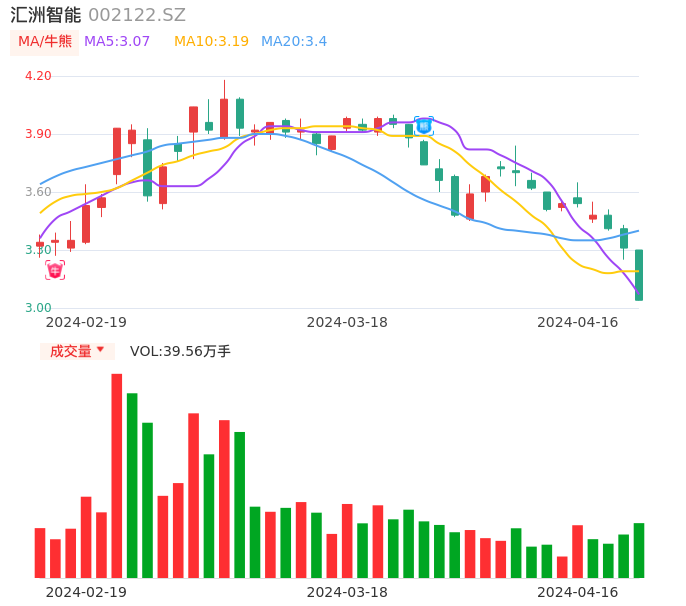This screenshot has height=606, width=686.
Task: Click the 3.90 price axis label
Action: coord(38,134)
